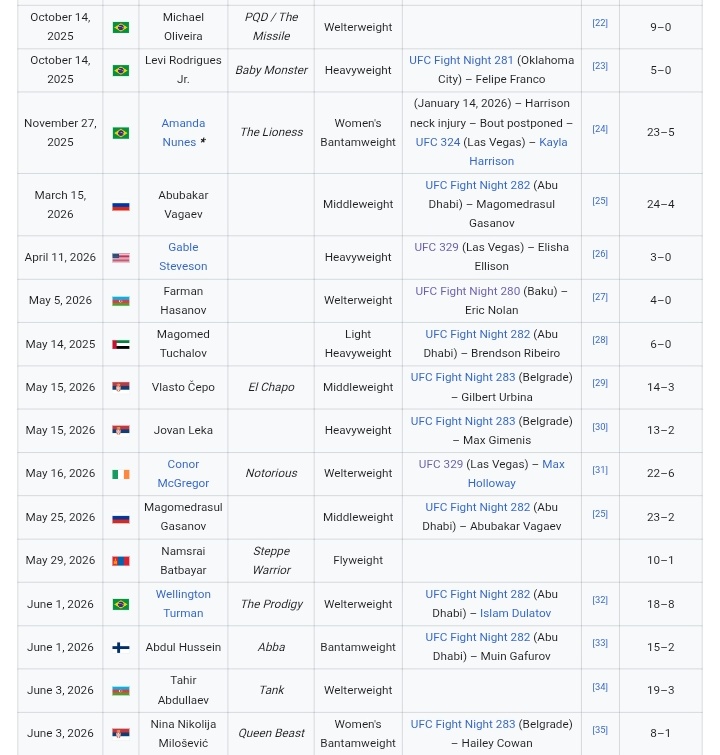Viewport: 720px width, 755px height.
Task: Click the UAE flag beside Magomed Tuchalov
Action: click(120, 344)
